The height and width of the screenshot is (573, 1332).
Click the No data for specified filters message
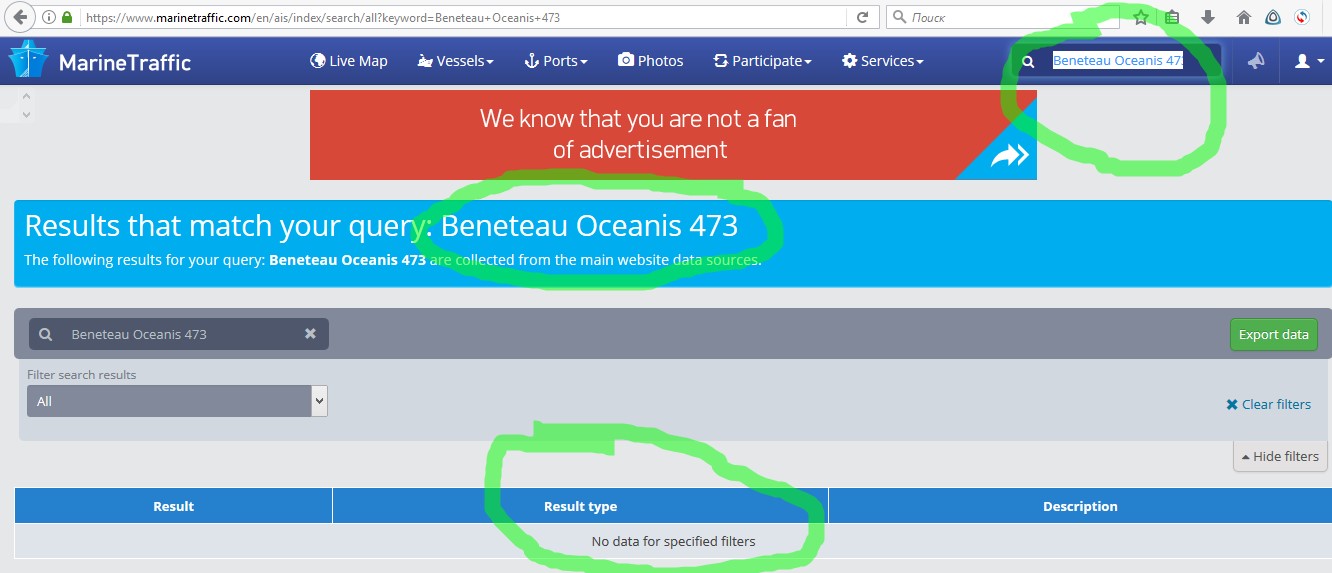(x=673, y=541)
